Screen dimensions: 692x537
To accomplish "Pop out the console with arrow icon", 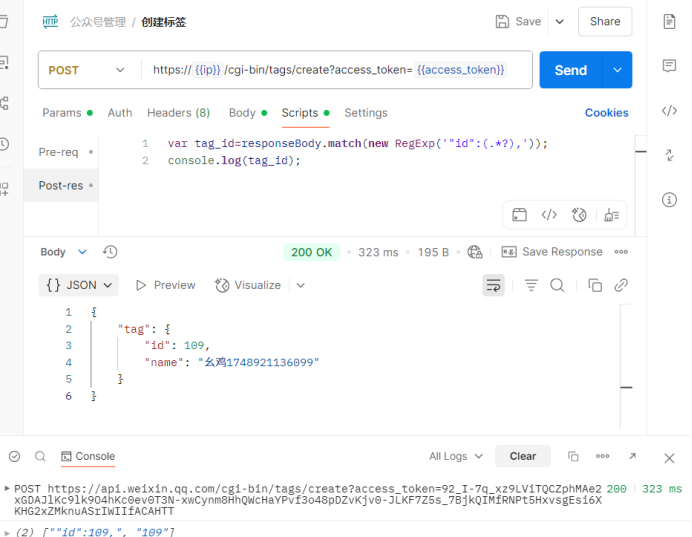I will click(x=632, y=456).
